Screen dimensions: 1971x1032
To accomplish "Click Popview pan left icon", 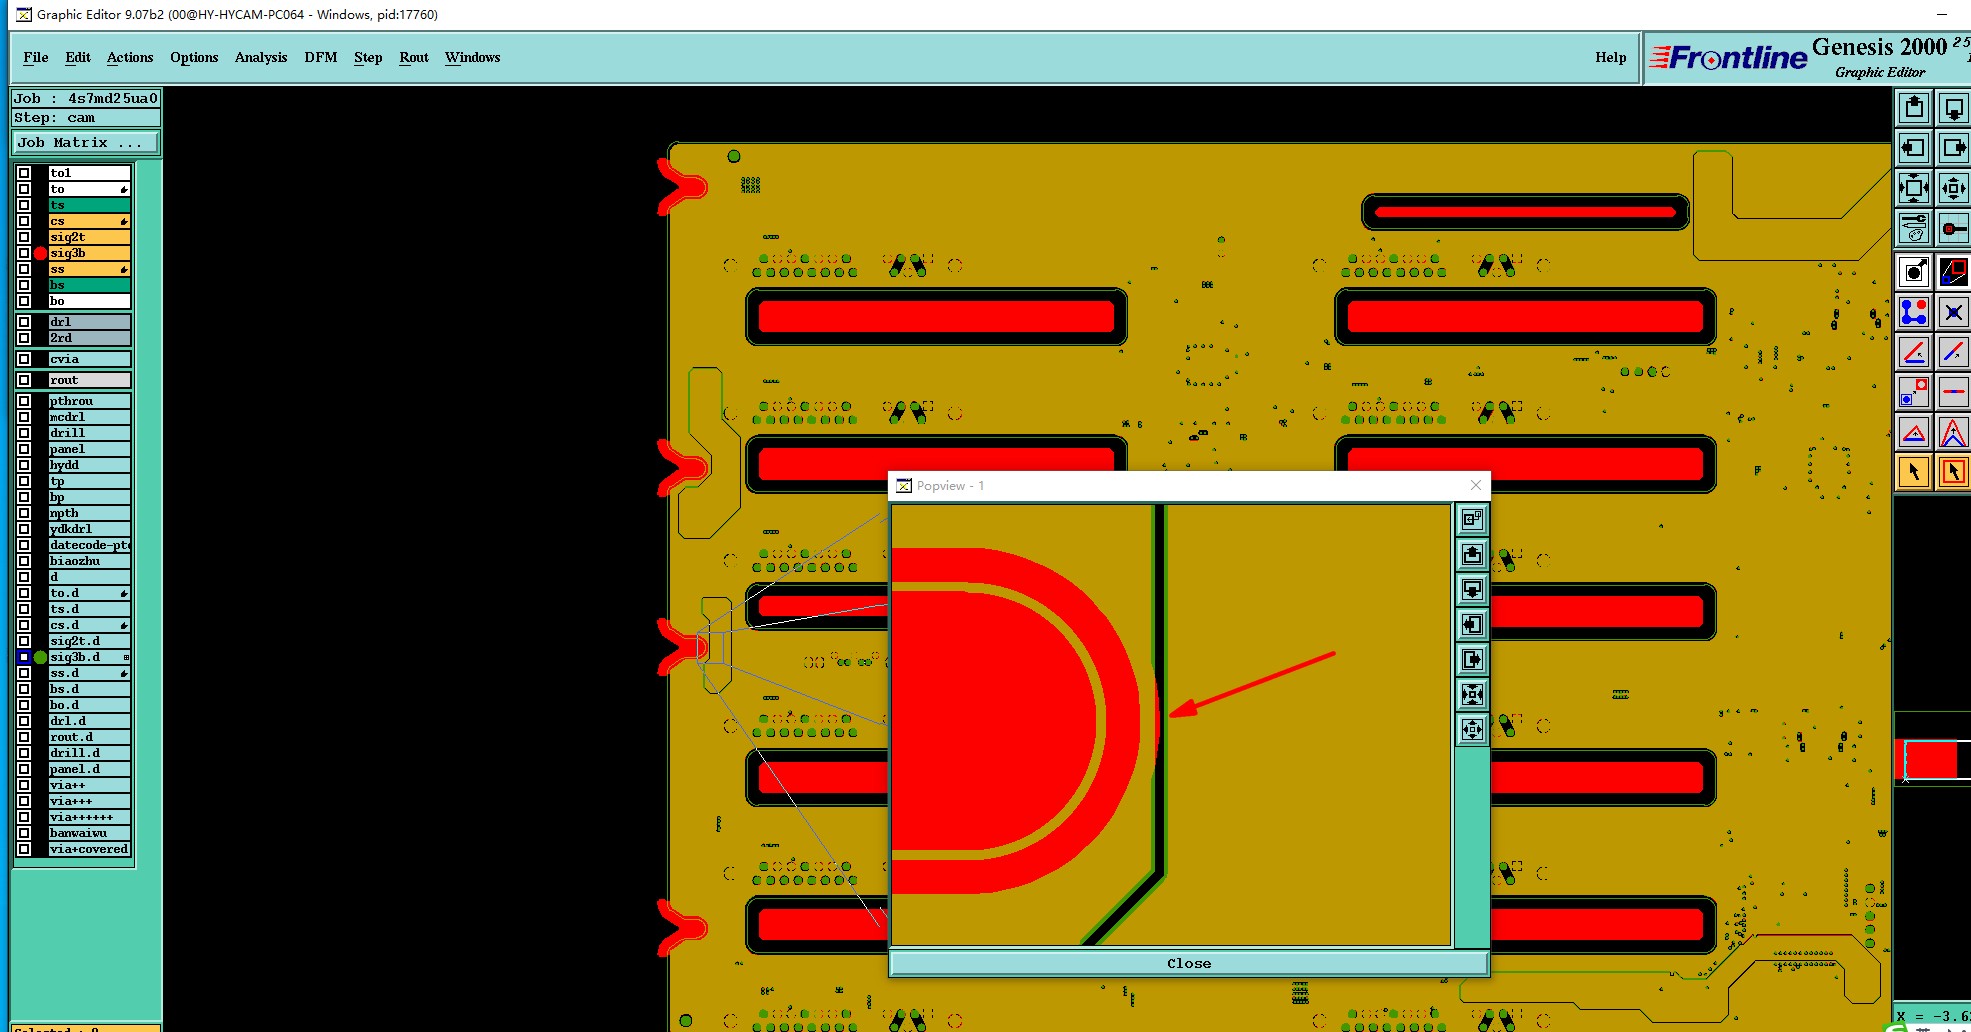I will pyautogui.click(x=1472, y=625).
